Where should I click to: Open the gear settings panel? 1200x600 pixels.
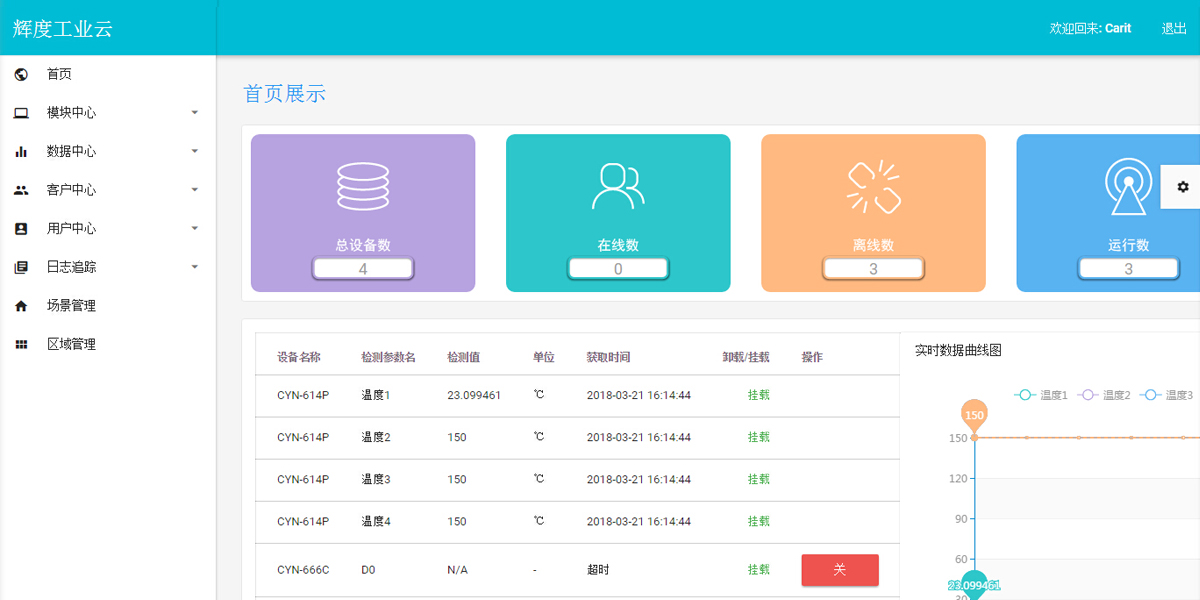click(1183, 187)
